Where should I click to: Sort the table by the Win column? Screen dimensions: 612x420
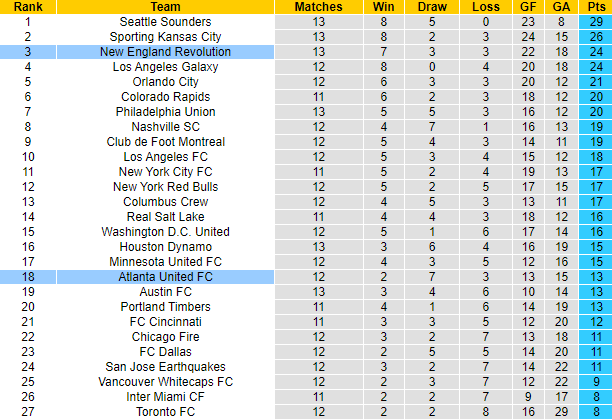[x=383, y=6]
